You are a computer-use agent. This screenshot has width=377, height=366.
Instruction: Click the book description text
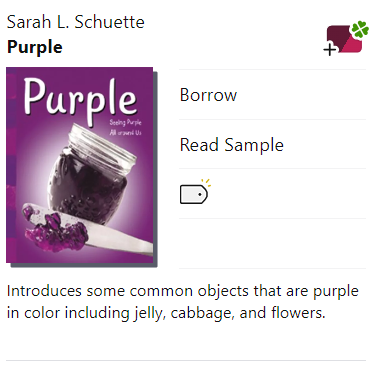coord(183,302)
